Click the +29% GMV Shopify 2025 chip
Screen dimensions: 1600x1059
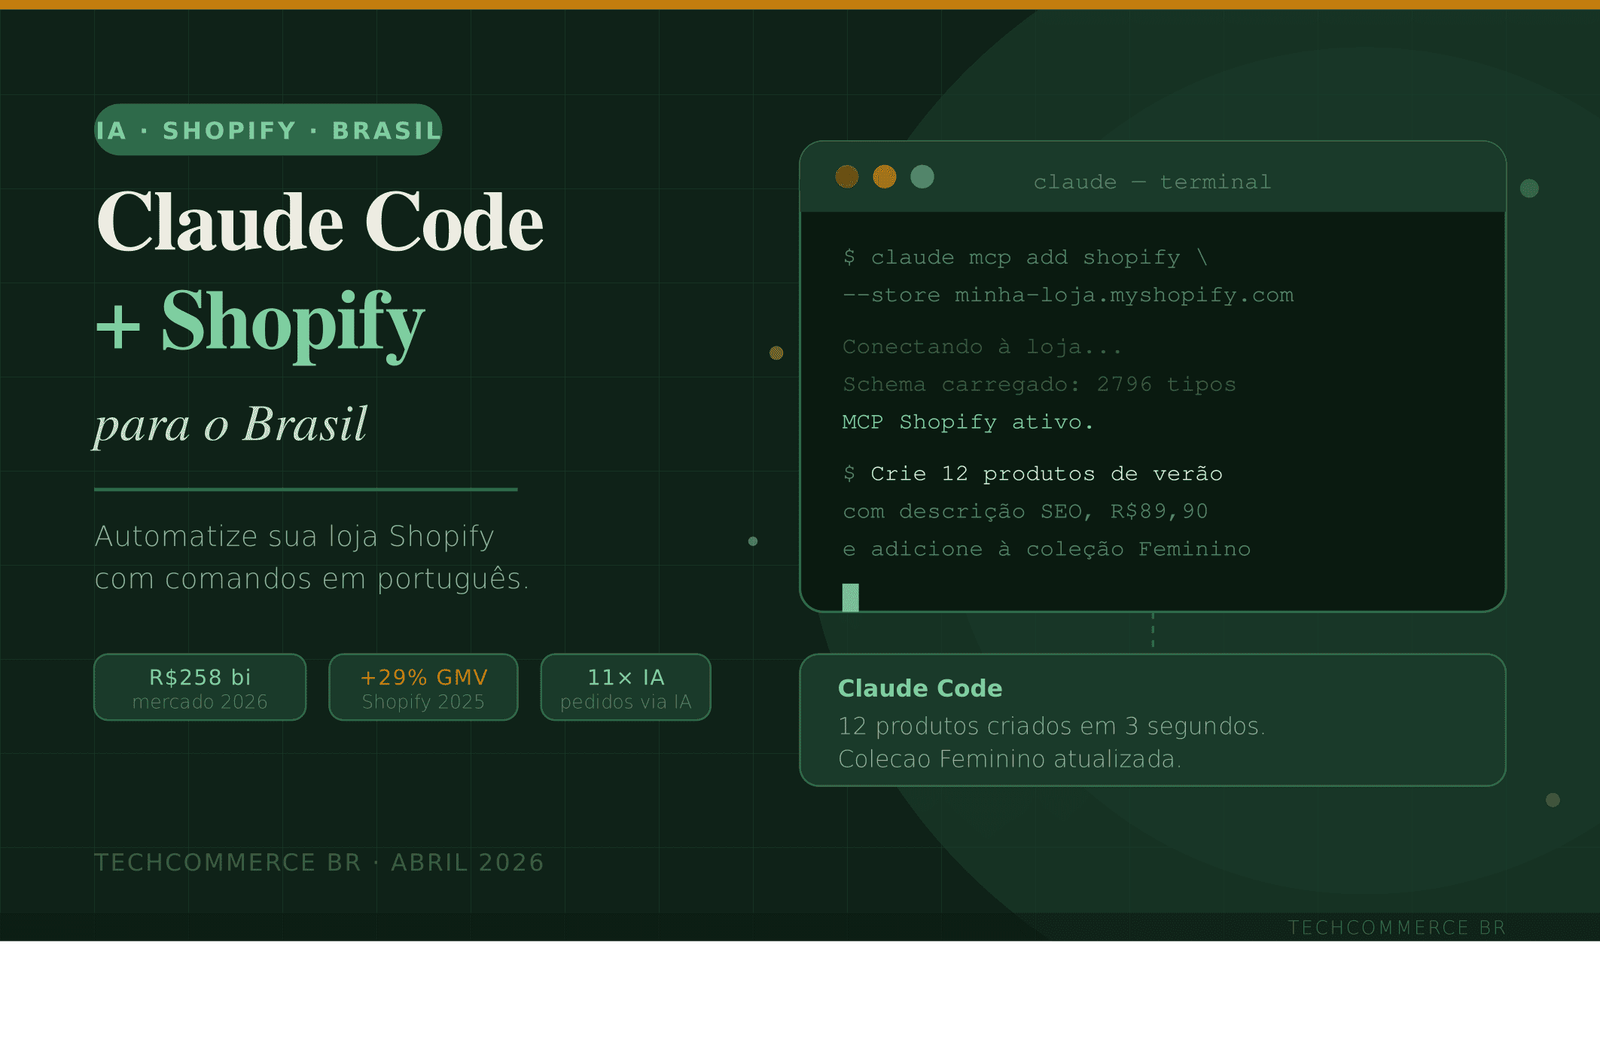pos(422,687)
